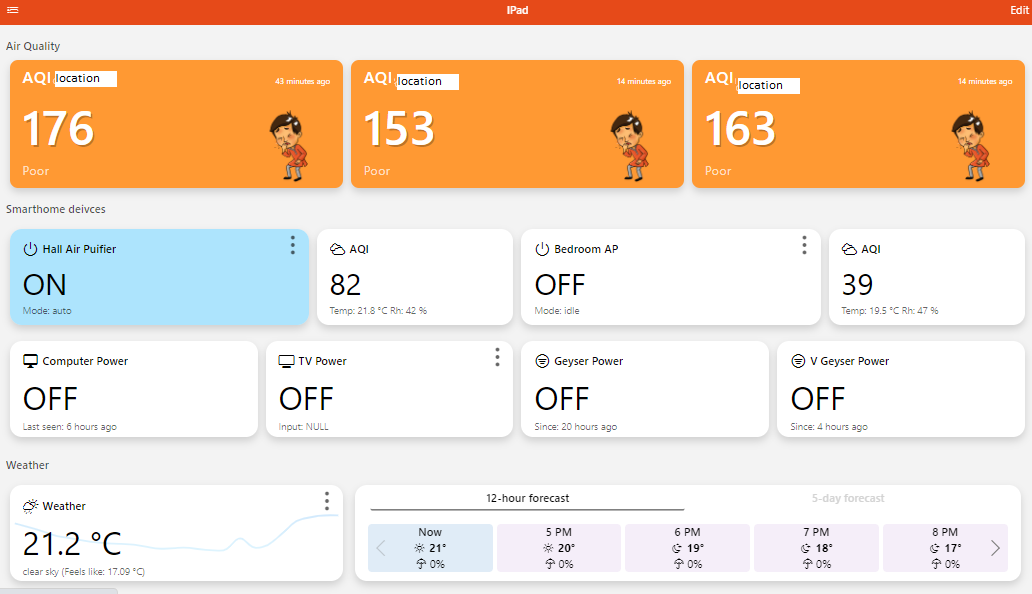Select the 12-hour forecast tab
1032x594 pixels.
[527, 498]
